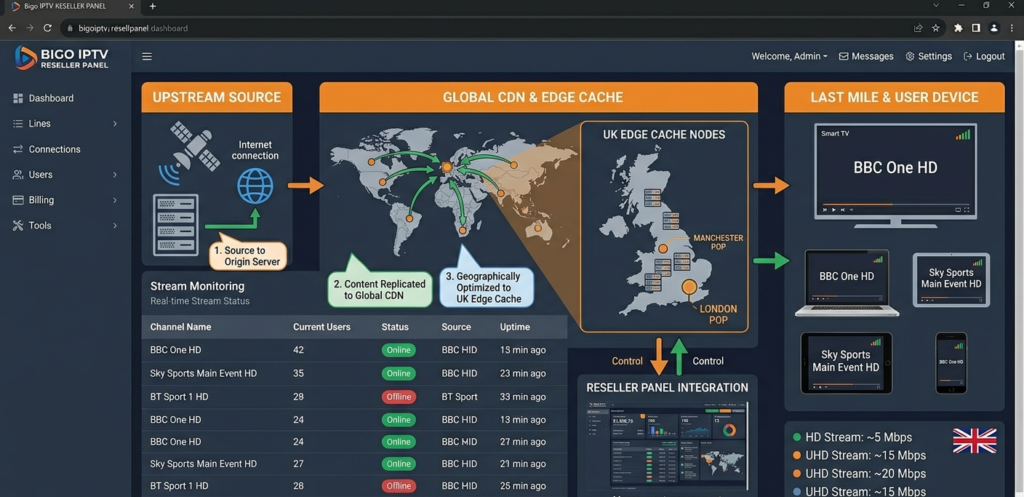Click the browser forward arrow

tap(29, 28)
